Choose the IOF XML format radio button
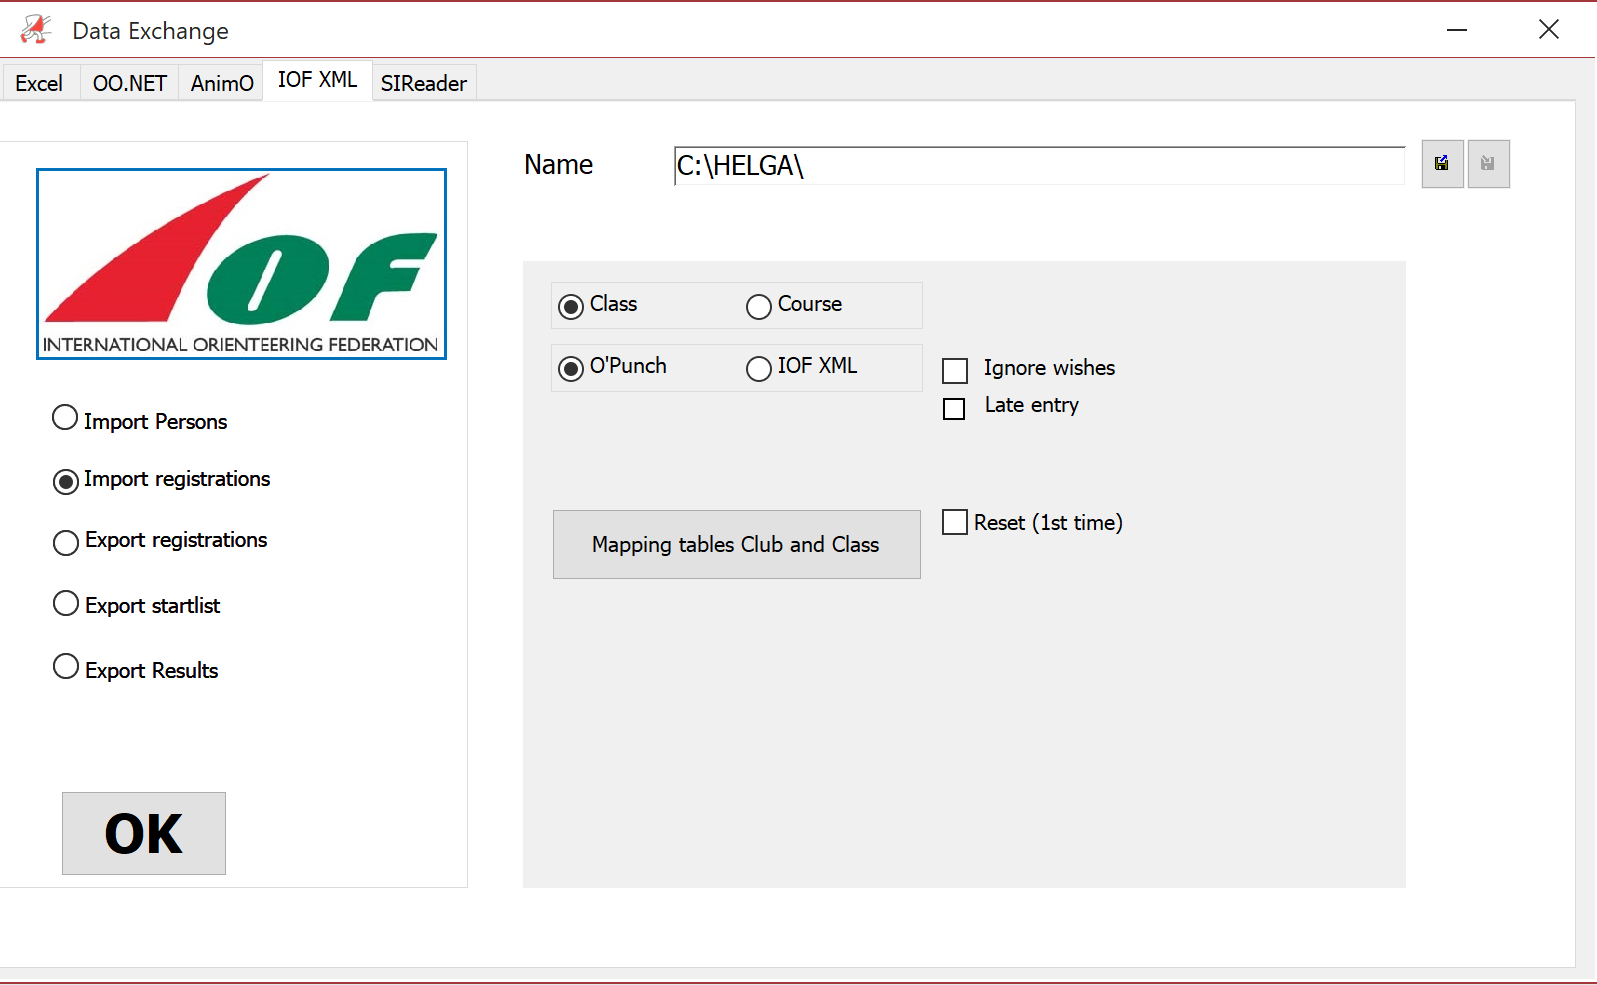 (x=759, y=369)
